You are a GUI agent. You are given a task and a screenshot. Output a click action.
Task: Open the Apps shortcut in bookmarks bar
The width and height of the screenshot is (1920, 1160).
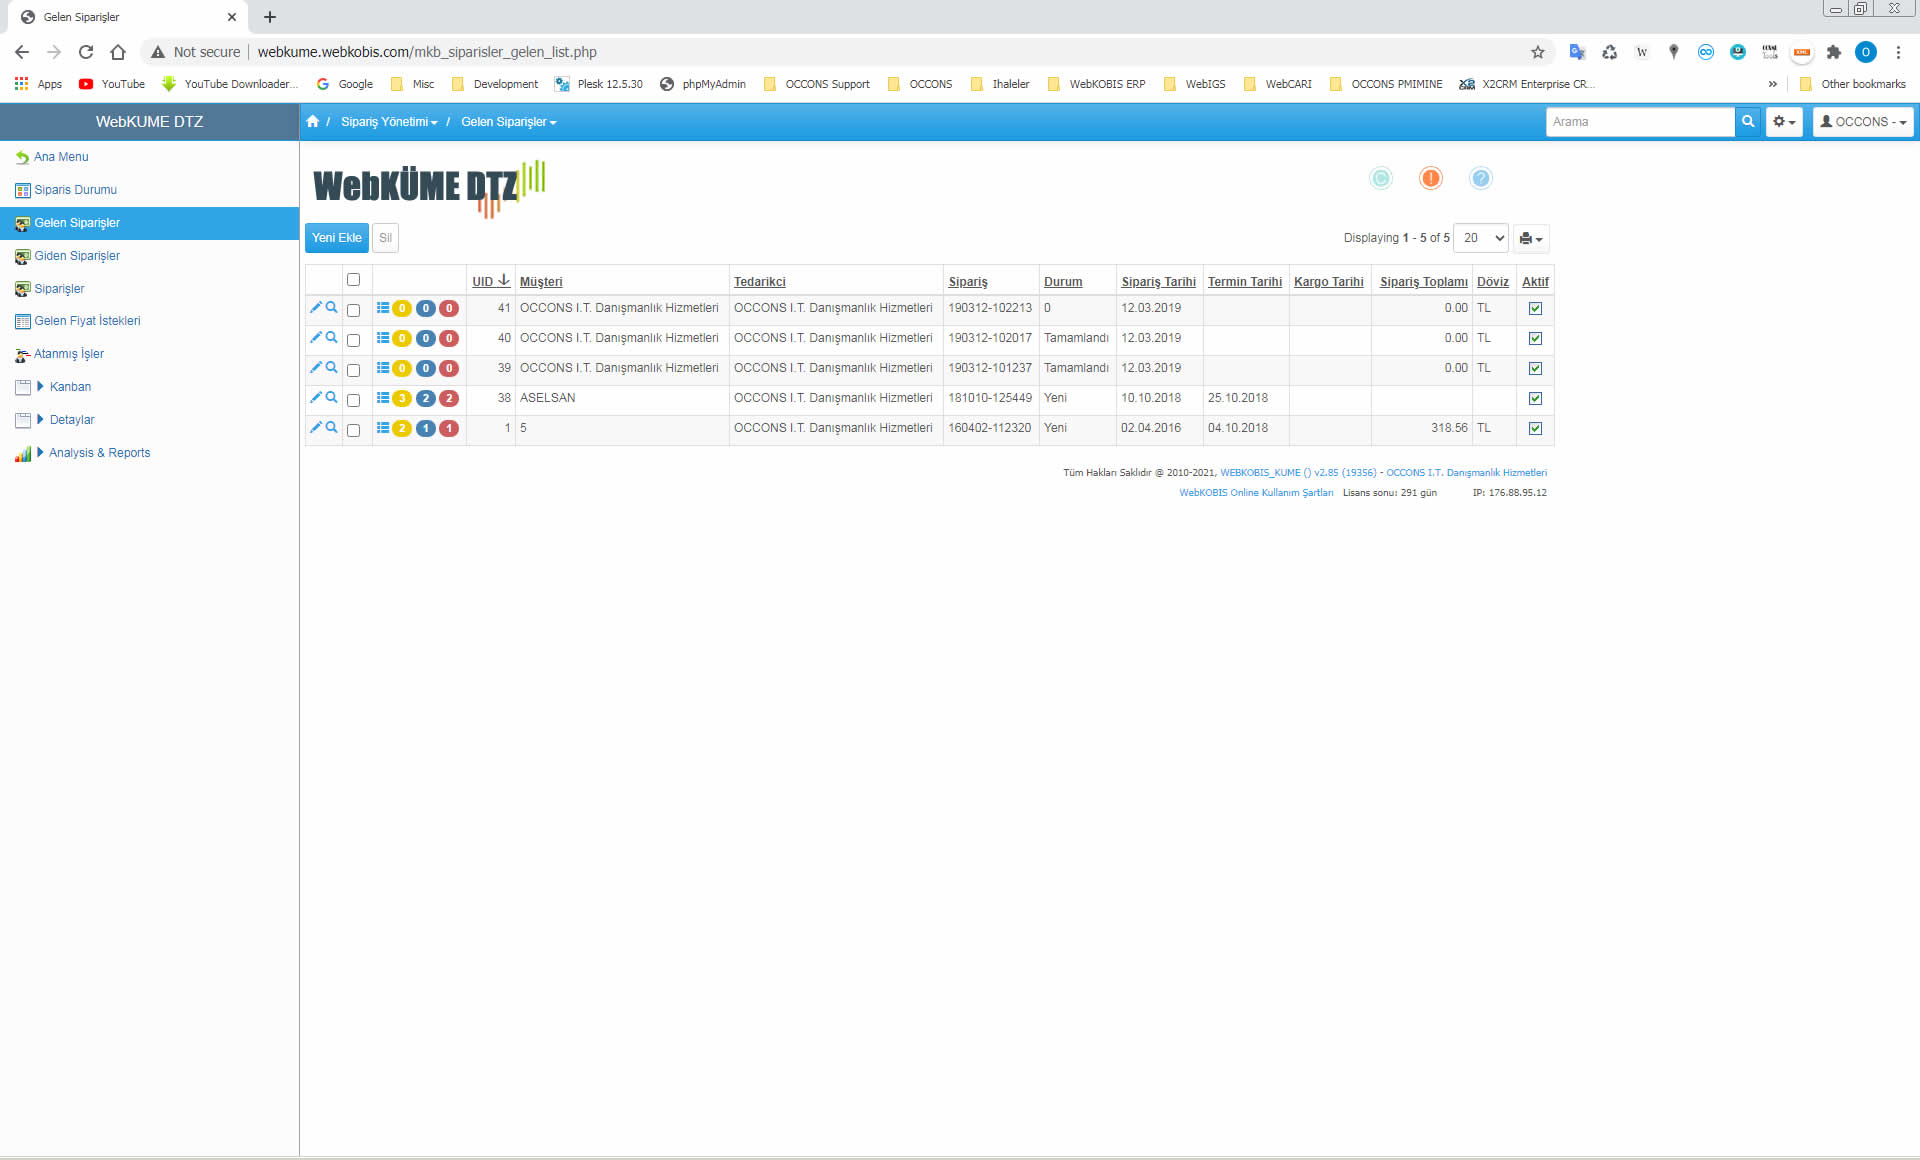click(38, 84)
